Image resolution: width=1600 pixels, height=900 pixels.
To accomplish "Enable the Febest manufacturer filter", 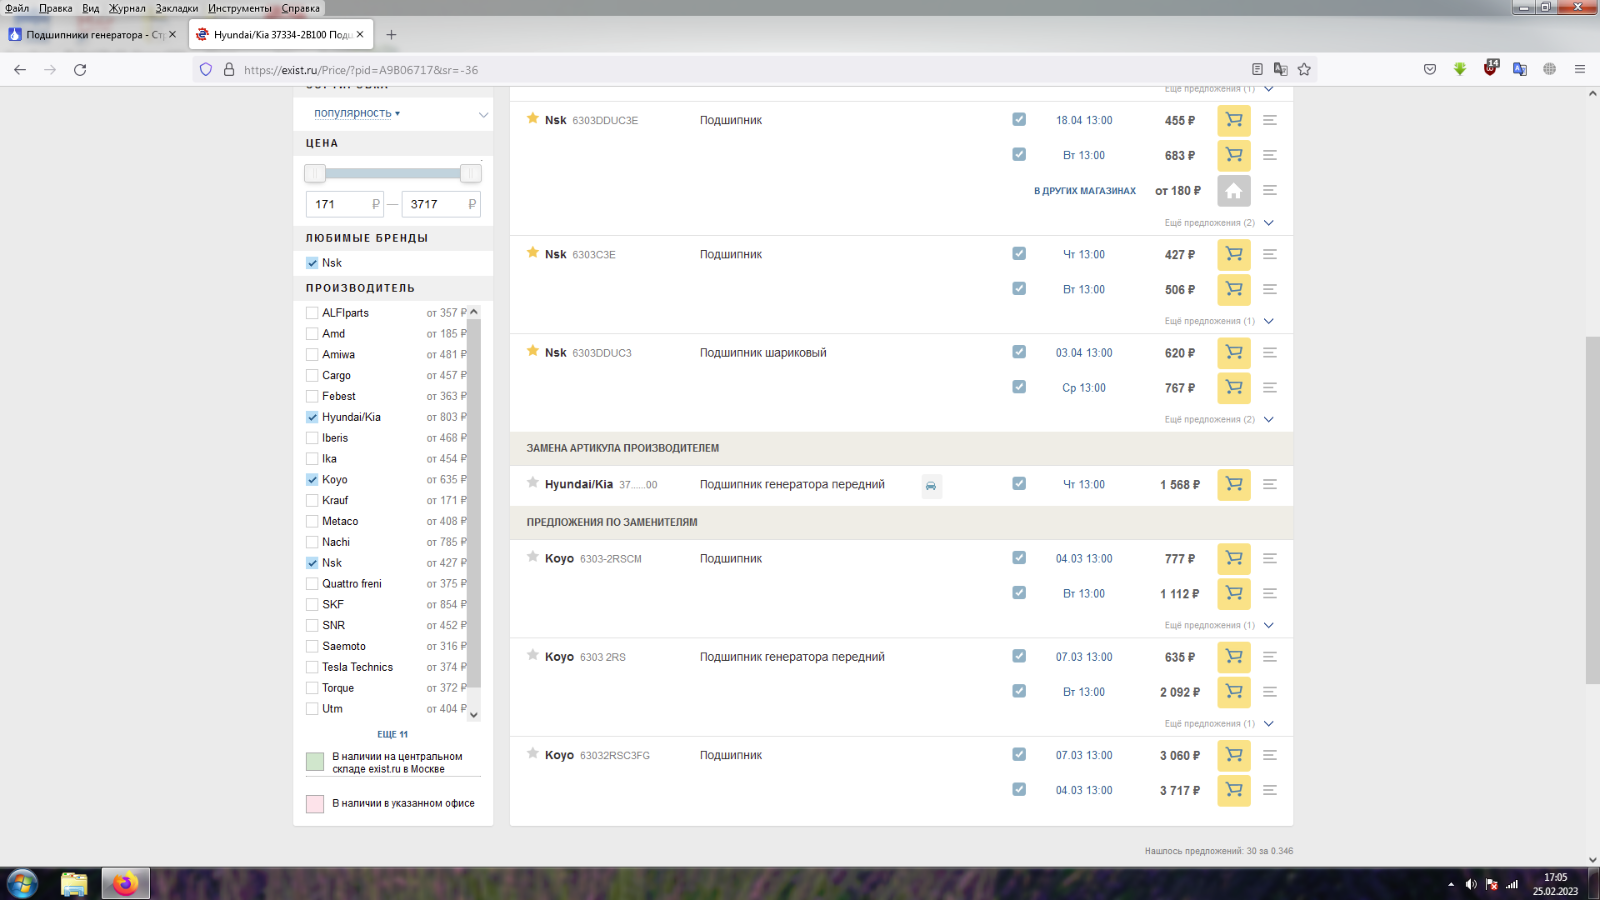I will [x=312, y=396].
